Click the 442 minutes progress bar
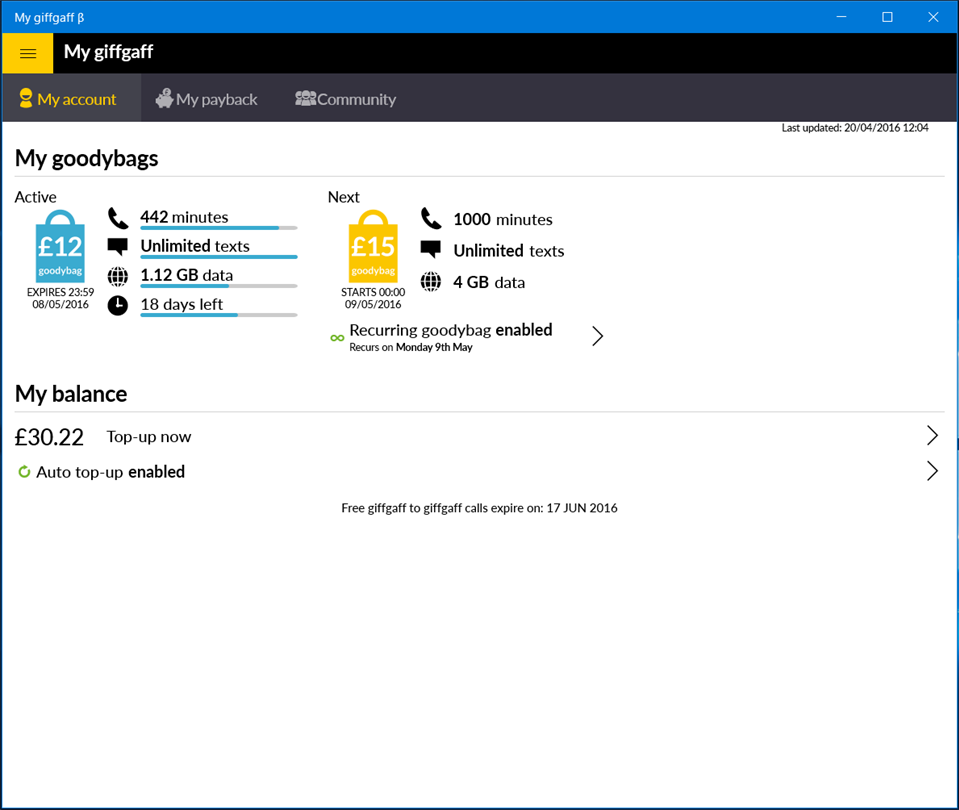 pyautogui.click(x=219, y=228)
